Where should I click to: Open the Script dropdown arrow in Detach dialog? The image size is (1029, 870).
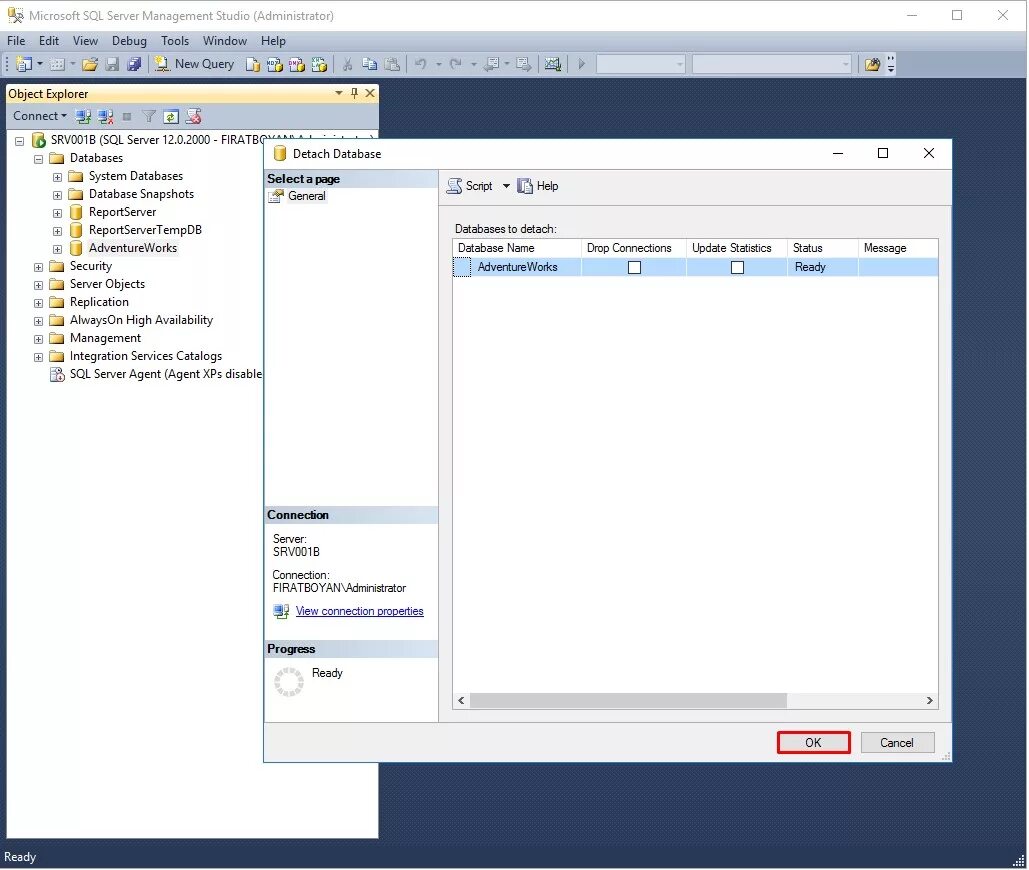tap(506, 186)
